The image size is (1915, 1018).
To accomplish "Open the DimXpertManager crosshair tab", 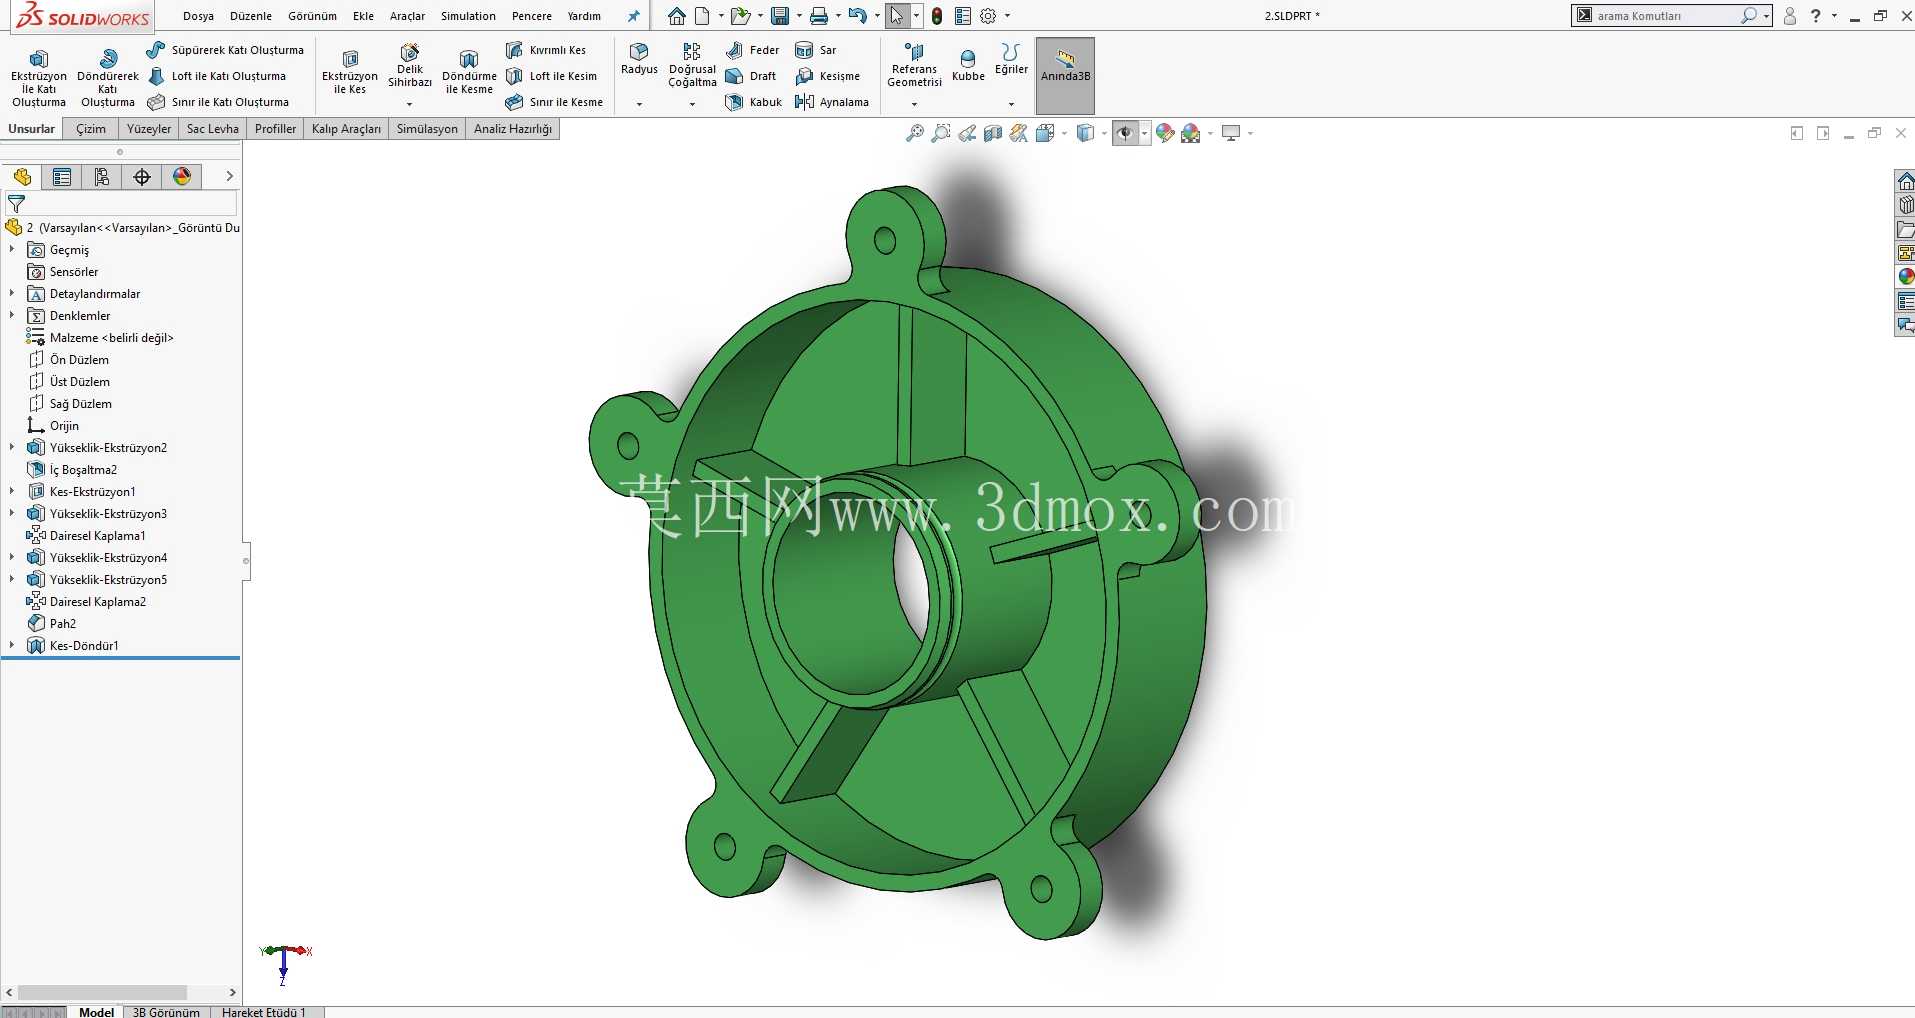I will coord(142,177).
